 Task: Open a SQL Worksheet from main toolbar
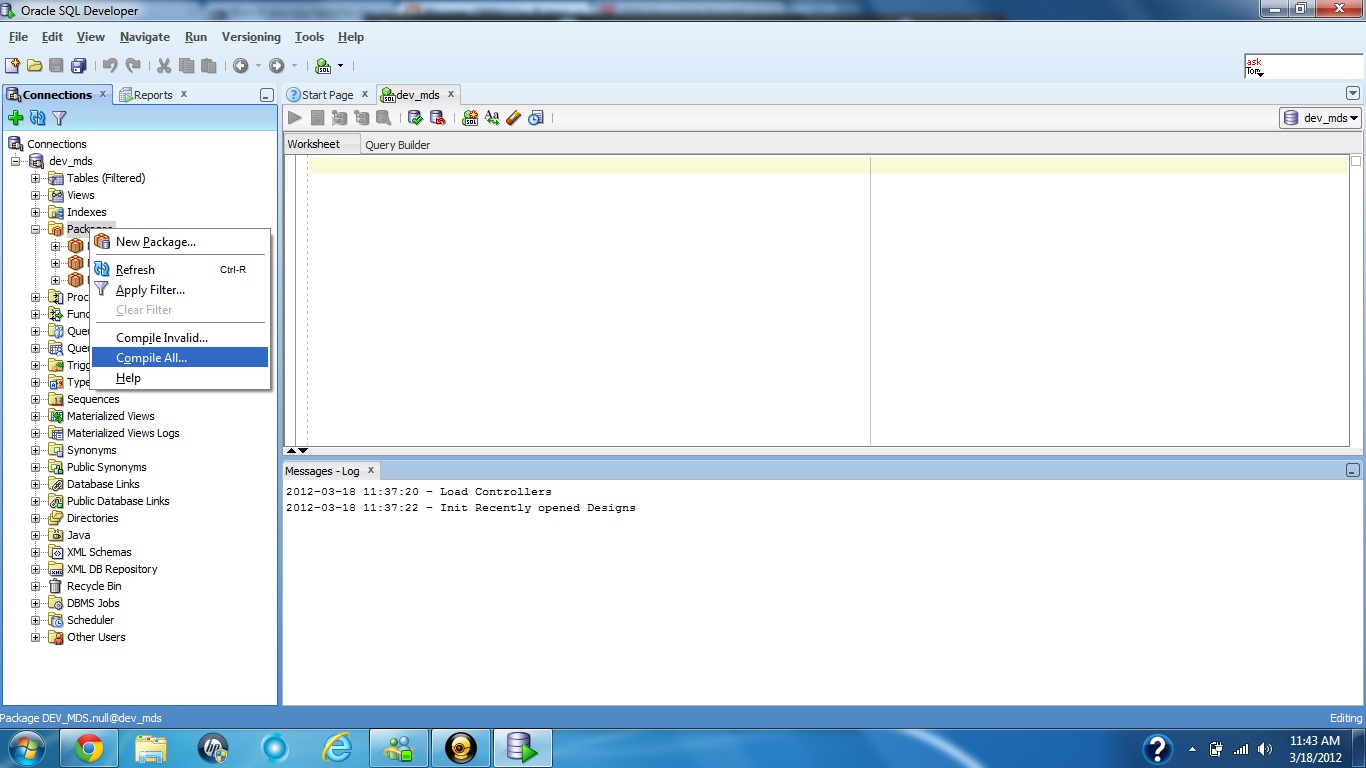click(323, 66)
